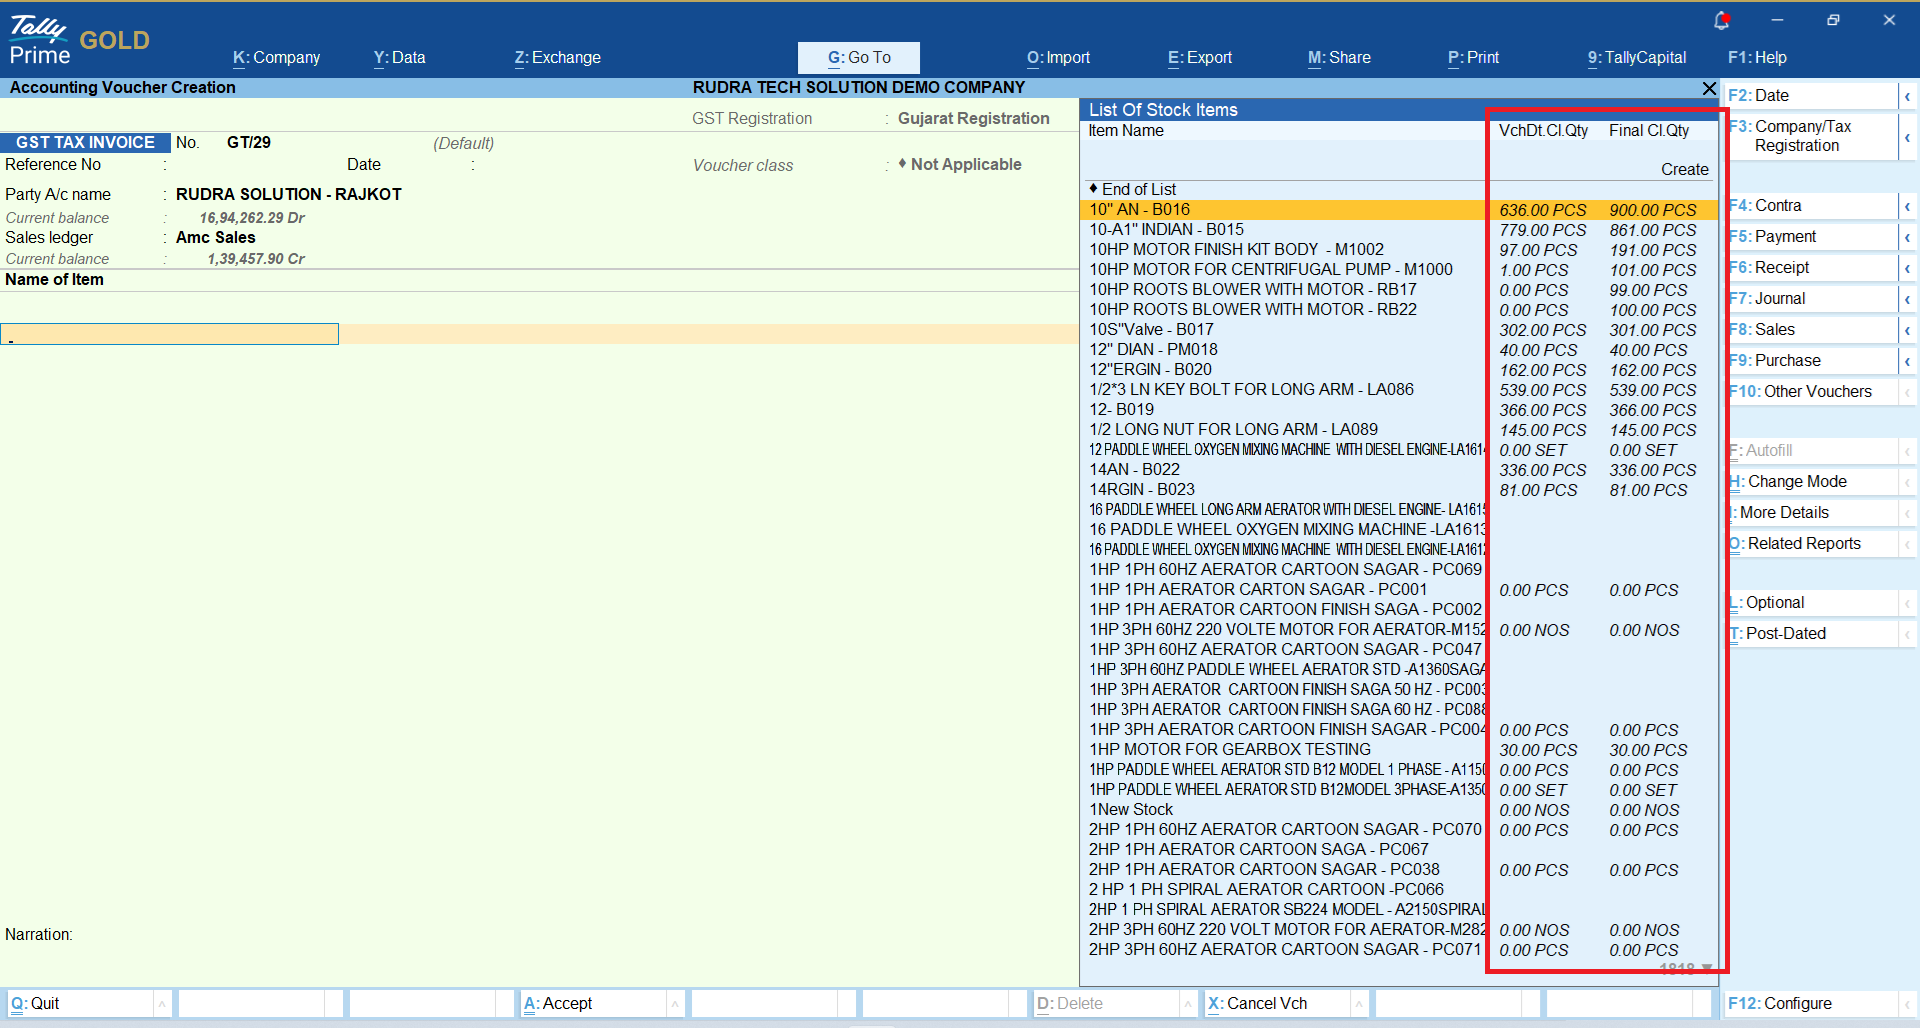Click the notification bell icon
The image size is (1920, 1028).
click(x=1721, y=20)
